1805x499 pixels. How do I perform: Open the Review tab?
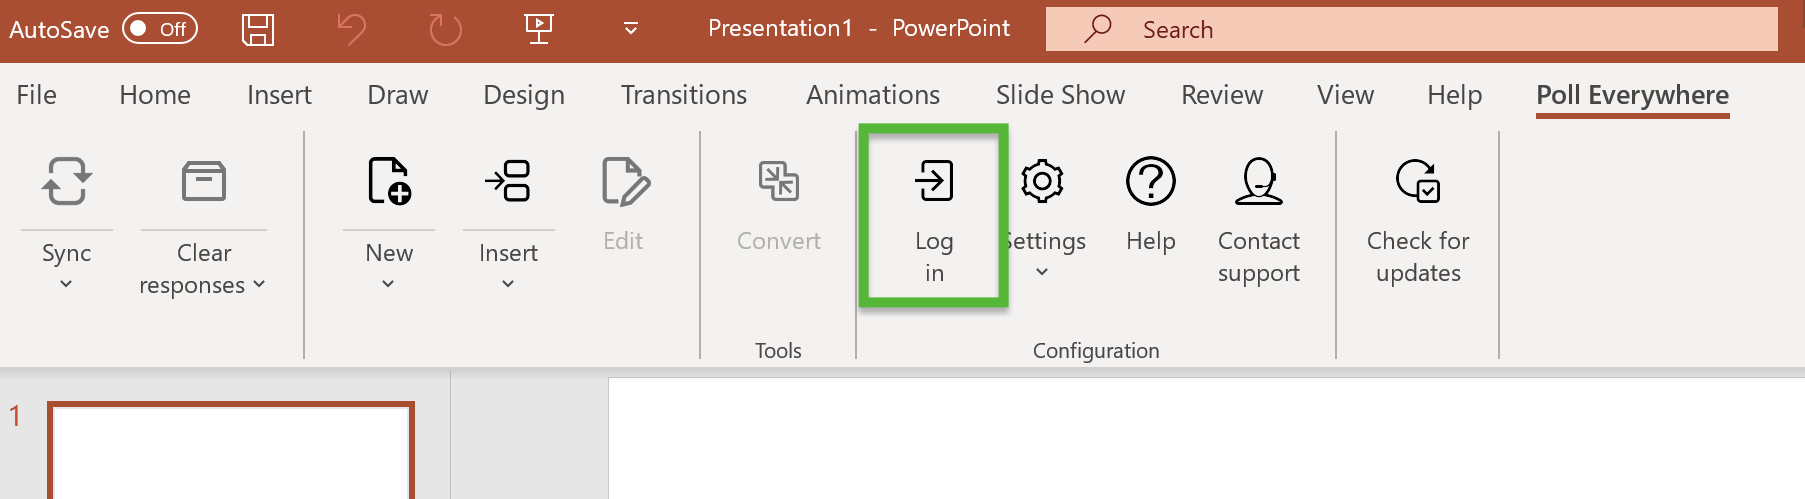pos(1222,95)
